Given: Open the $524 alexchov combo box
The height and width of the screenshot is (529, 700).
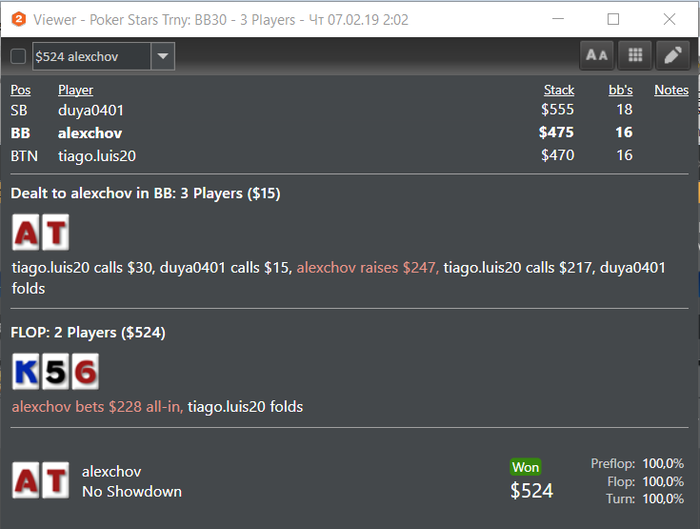Looking at the screenshot, I should (92, 57).
